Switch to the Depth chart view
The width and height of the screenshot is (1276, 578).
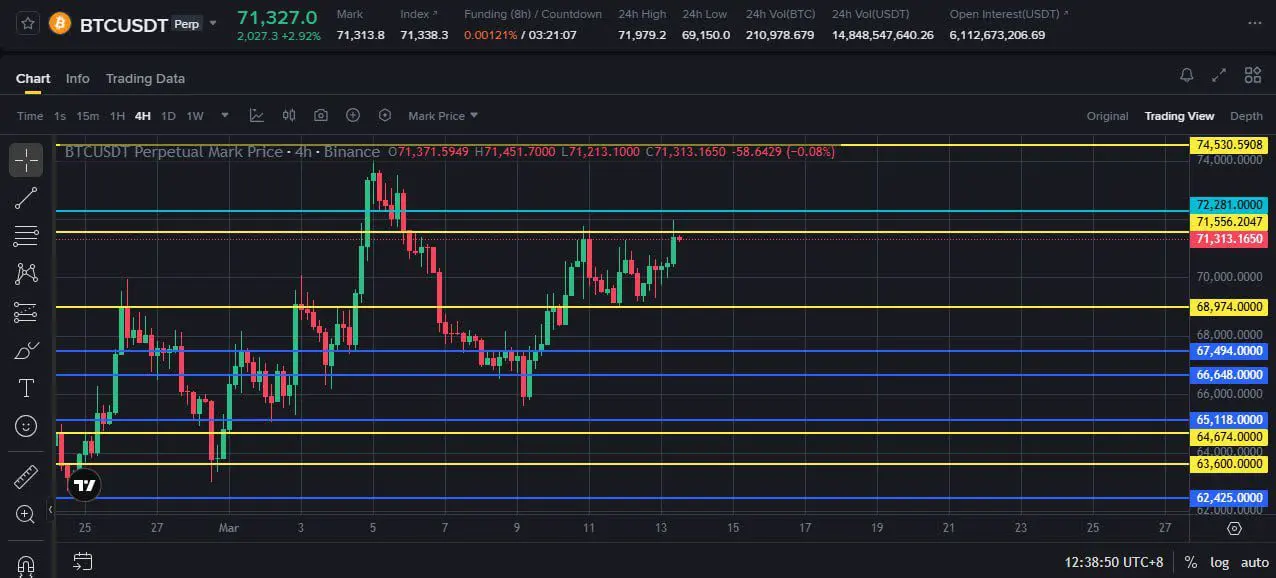[x=1246, y=116]
